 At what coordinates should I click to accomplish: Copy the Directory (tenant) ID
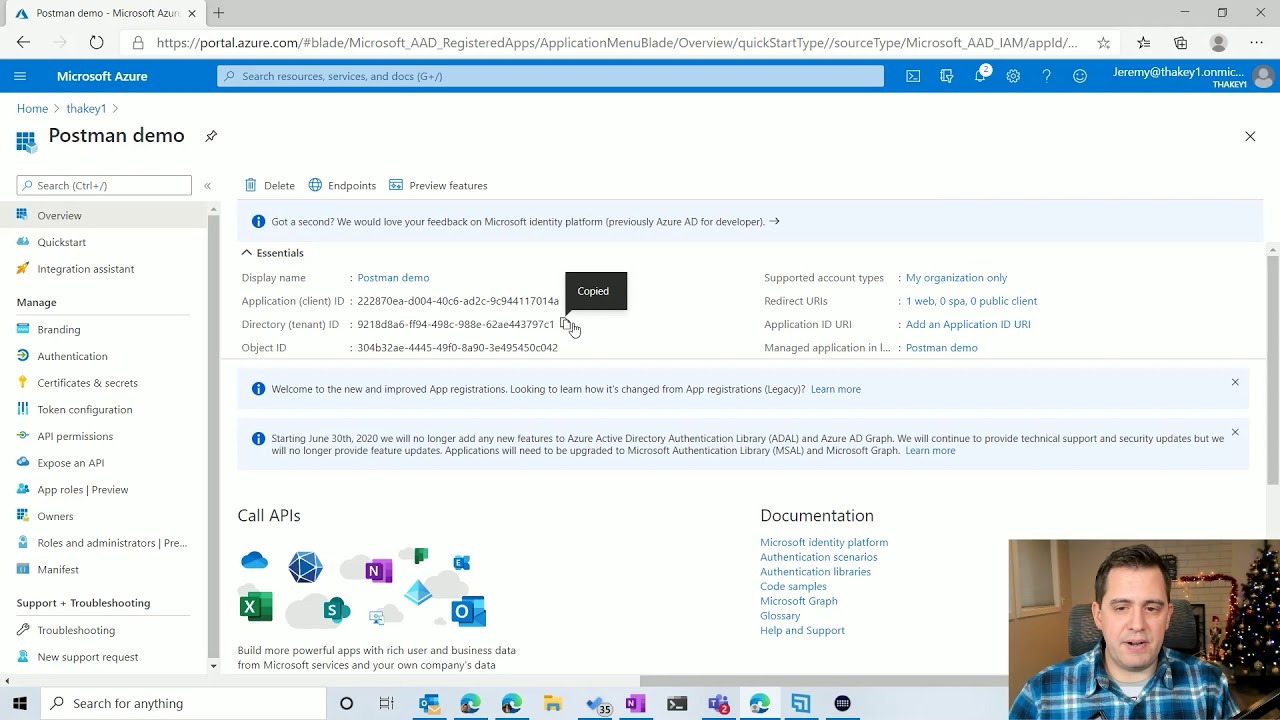(566, 324)
